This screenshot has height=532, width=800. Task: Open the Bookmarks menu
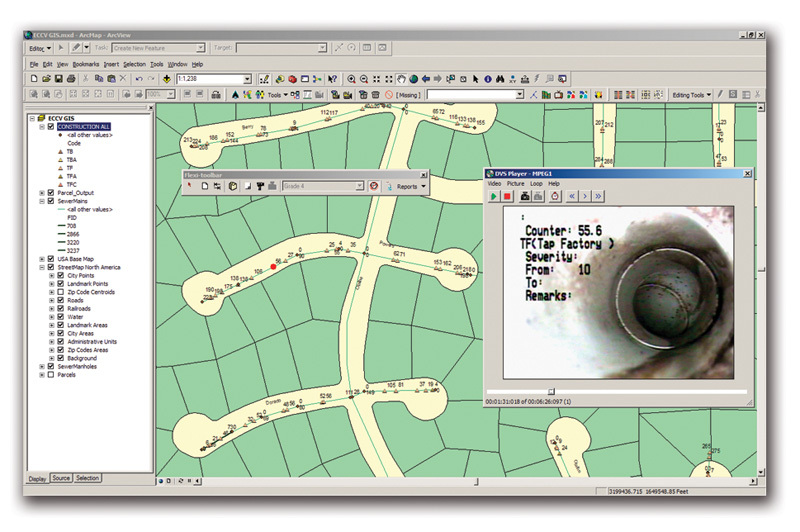(85, 63)
